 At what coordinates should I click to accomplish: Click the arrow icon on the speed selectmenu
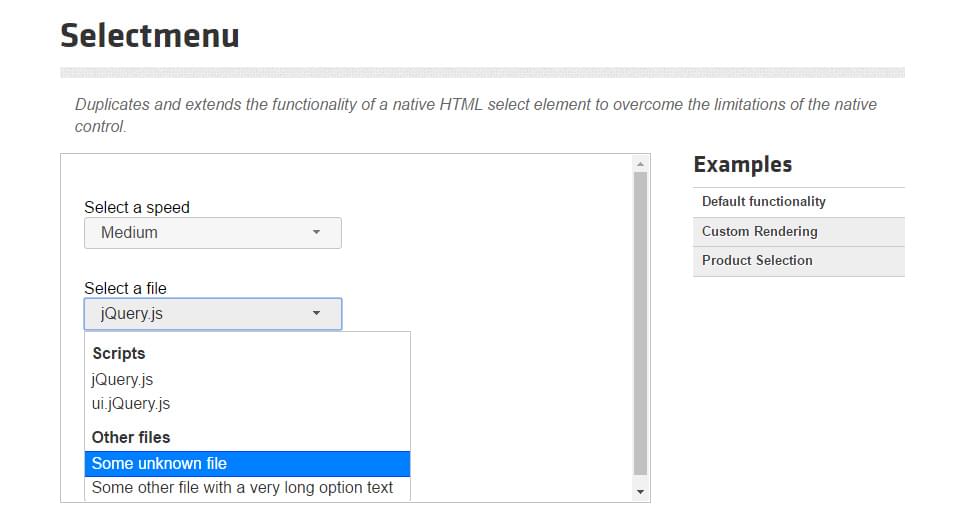point(316,233)
